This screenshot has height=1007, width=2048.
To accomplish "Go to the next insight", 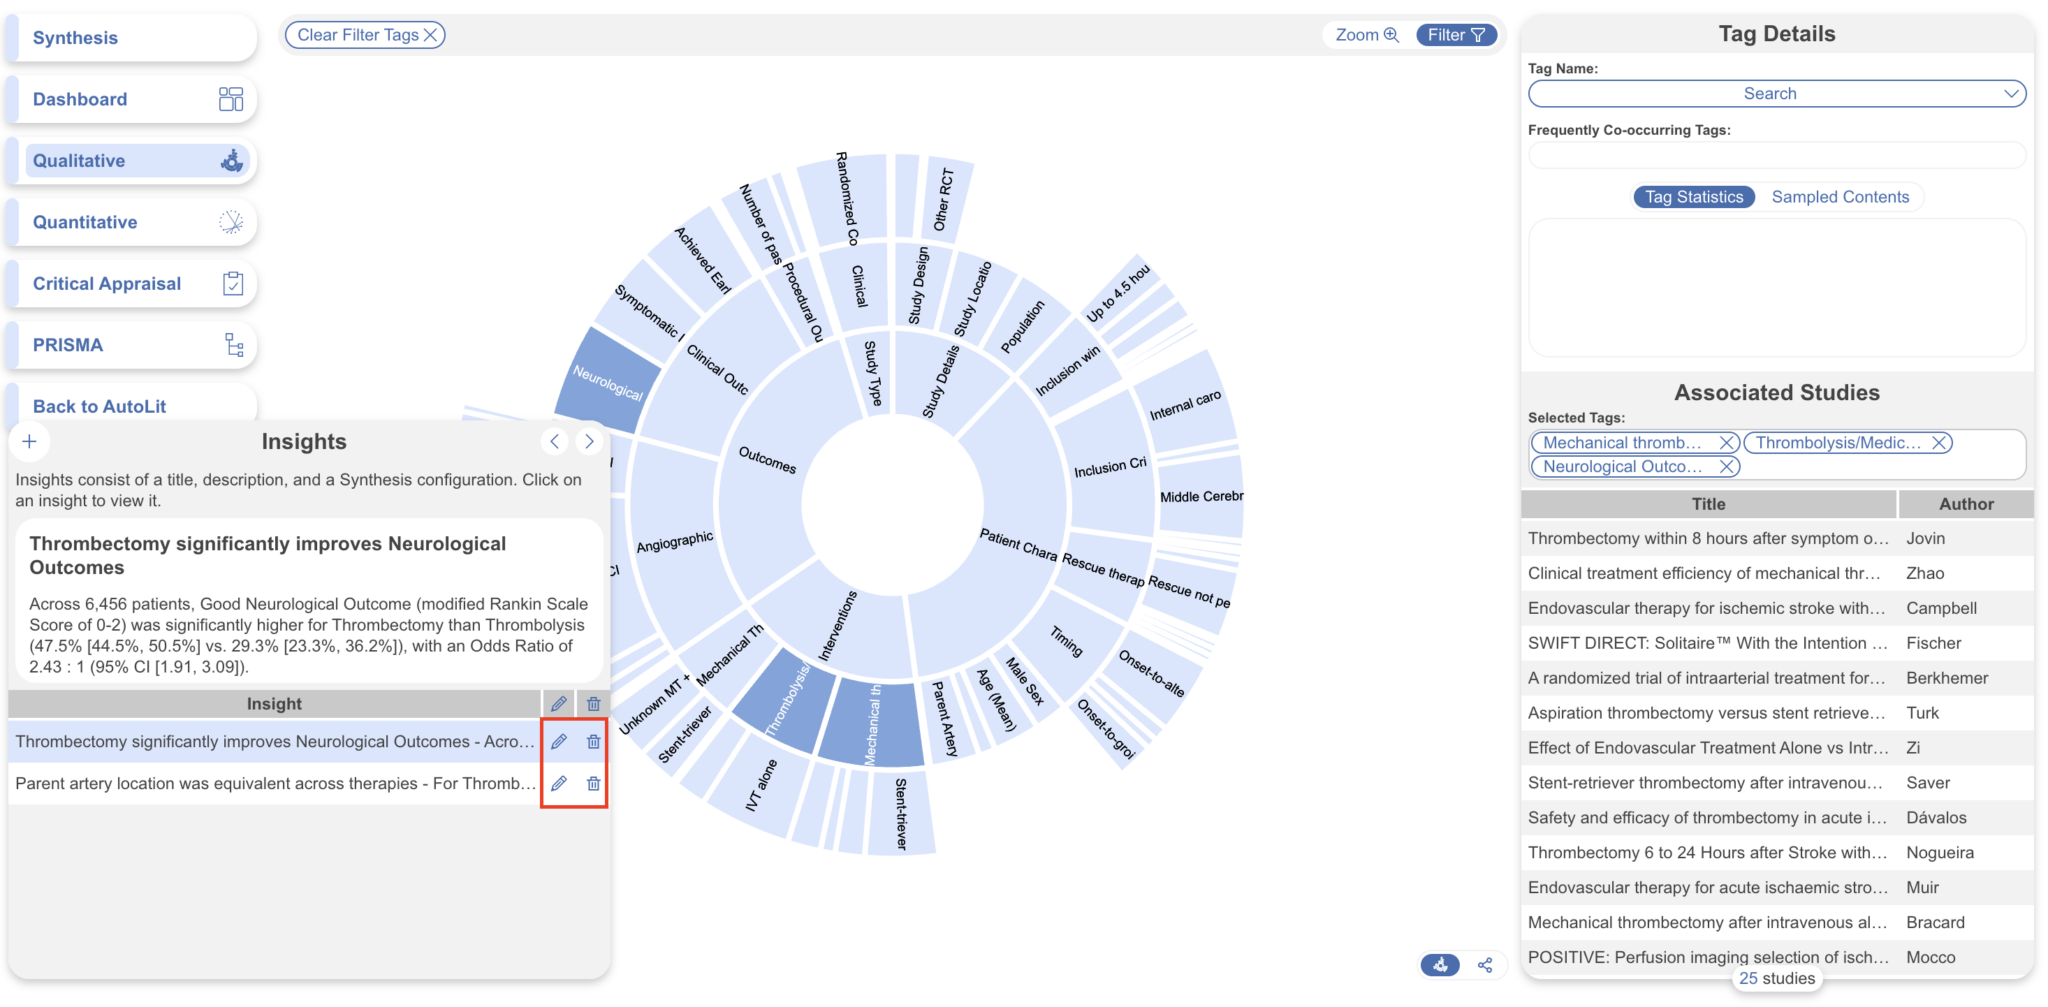I will pos(589,441).
